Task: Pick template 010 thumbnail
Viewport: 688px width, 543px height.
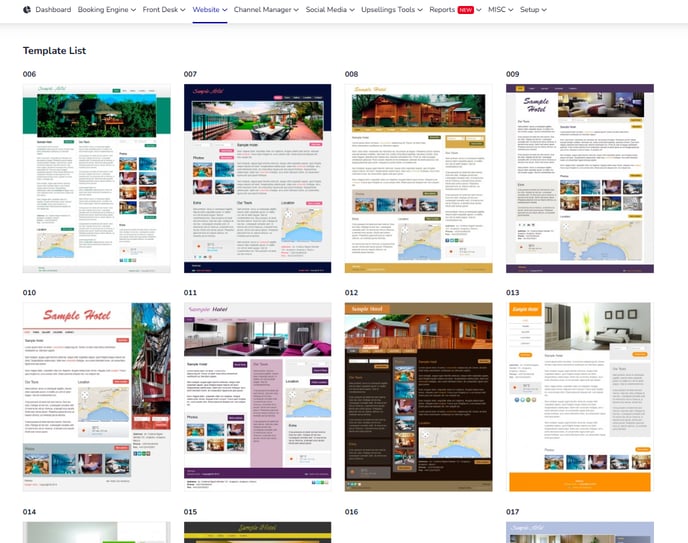Action: (x=97, y=397)
